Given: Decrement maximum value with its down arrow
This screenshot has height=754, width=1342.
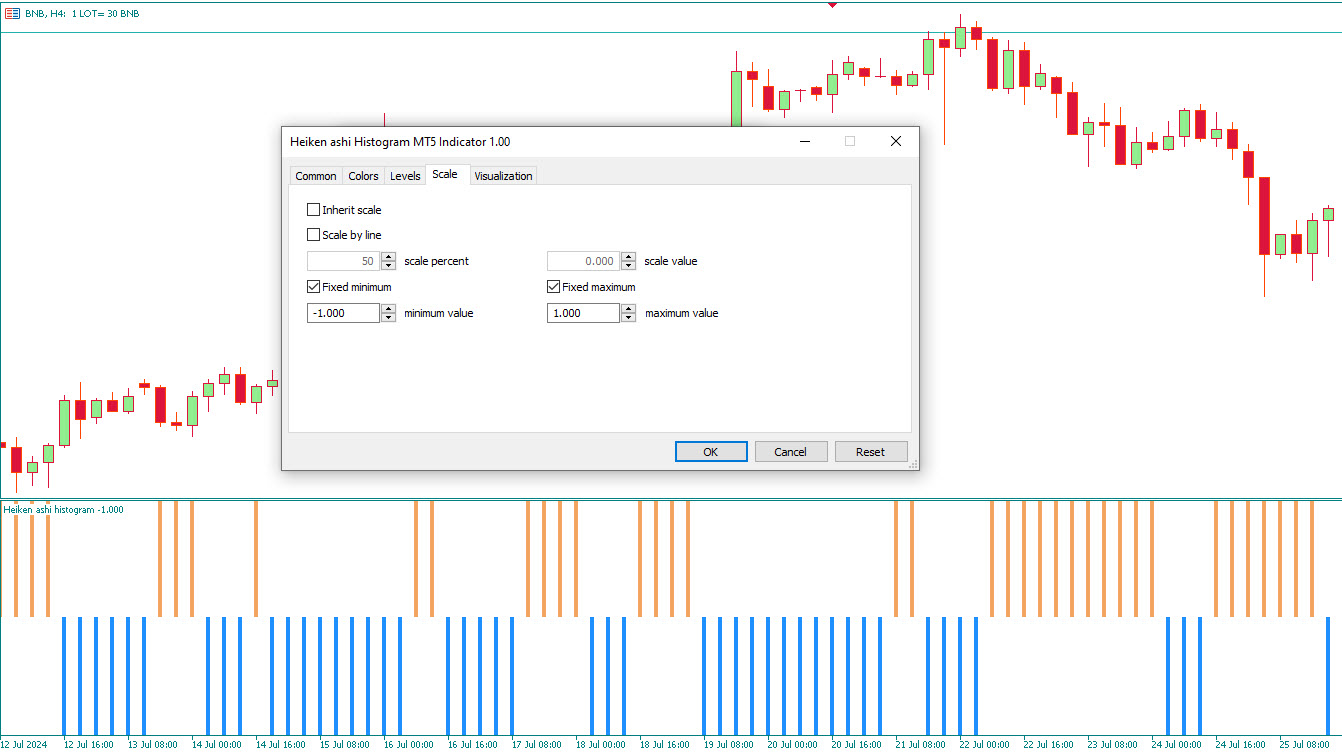Looking at the screenshot, I should (x=628, y=317).
